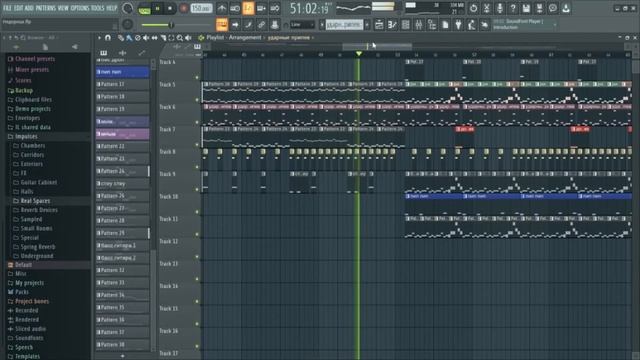Click the tempo tapper icon
Viewport: 640px width, 360px height.
[471, 25]
